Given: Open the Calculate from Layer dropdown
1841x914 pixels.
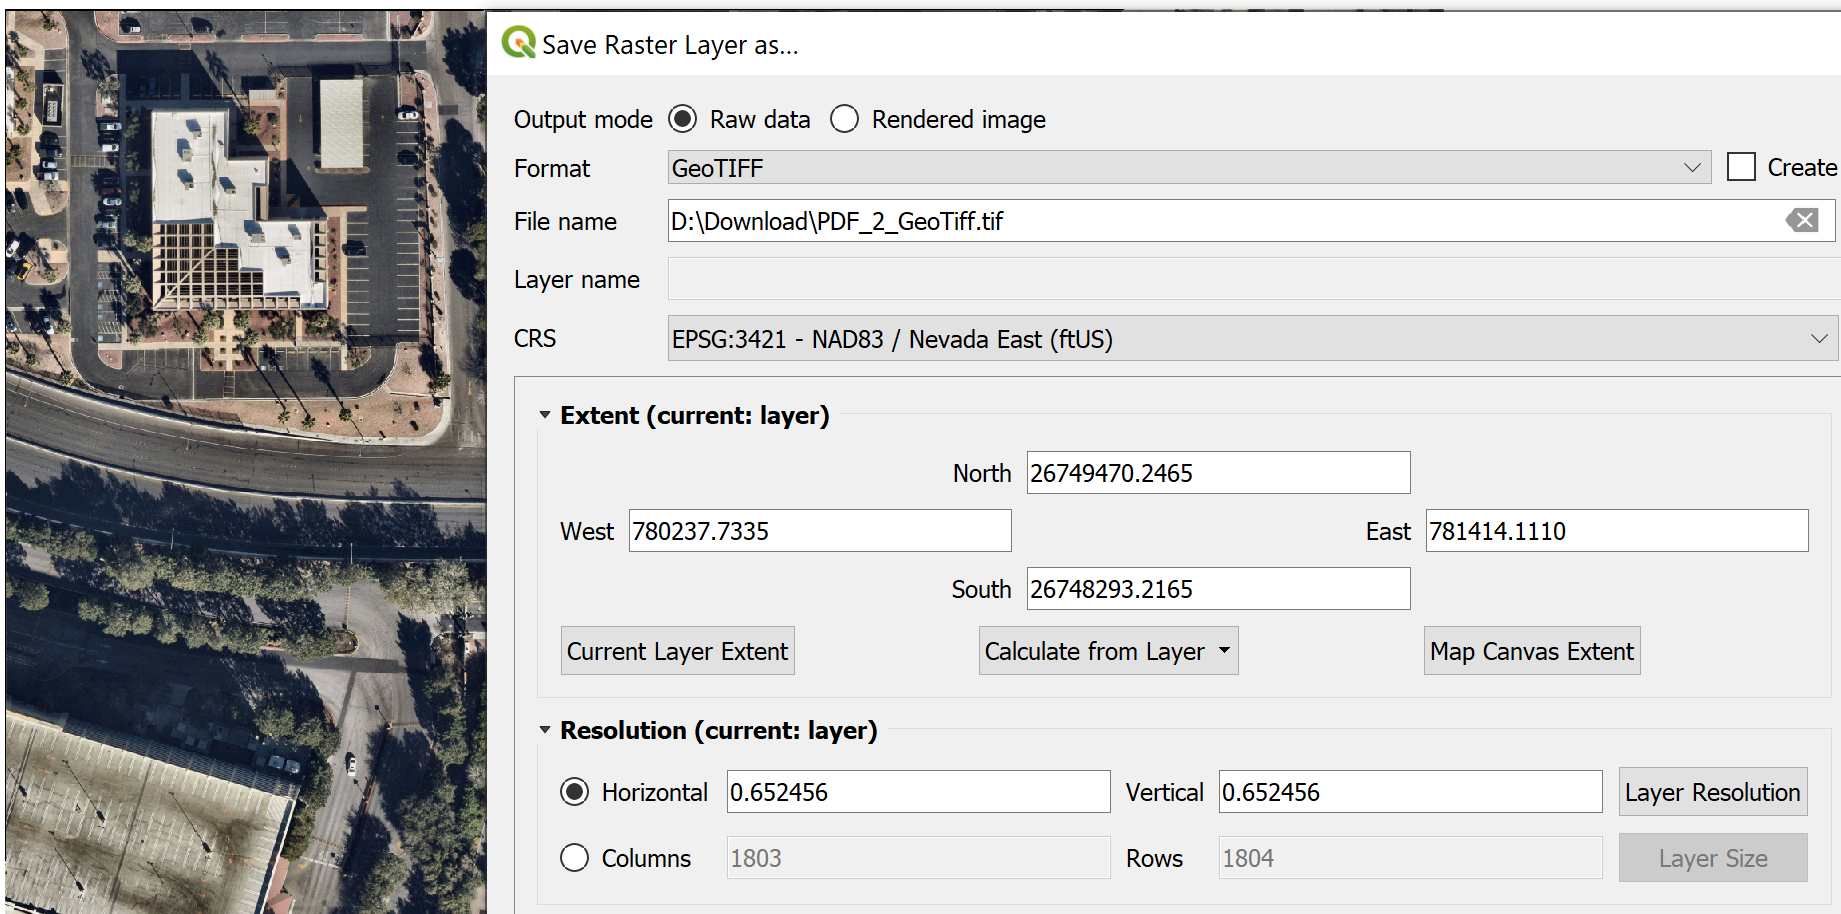Looking at the screenshot, I should click(x=1108, y=650).
